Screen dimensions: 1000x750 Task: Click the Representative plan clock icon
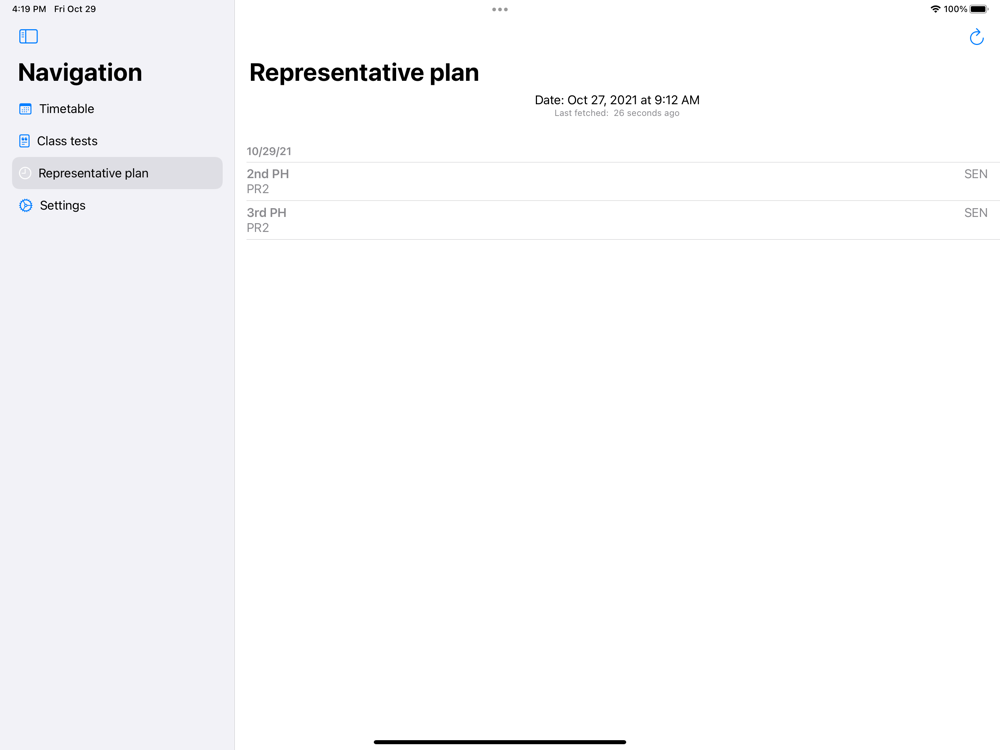(x=25, y=173)
